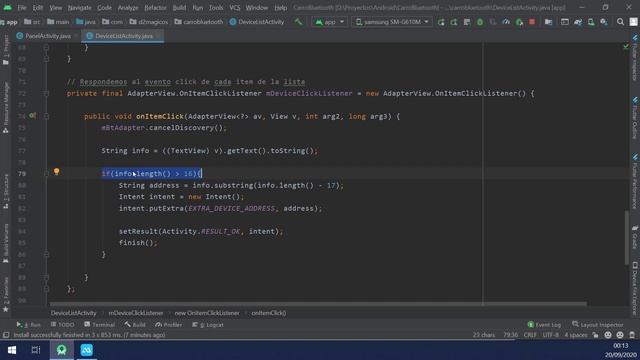
Task: Collapse the onItemClick method fold at line 74
Action: [46, 116]
